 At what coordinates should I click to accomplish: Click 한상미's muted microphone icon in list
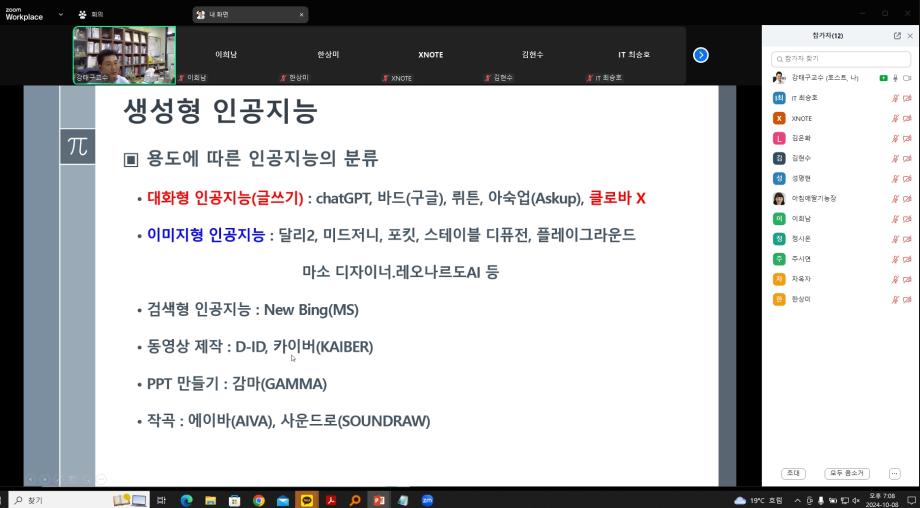895,299
